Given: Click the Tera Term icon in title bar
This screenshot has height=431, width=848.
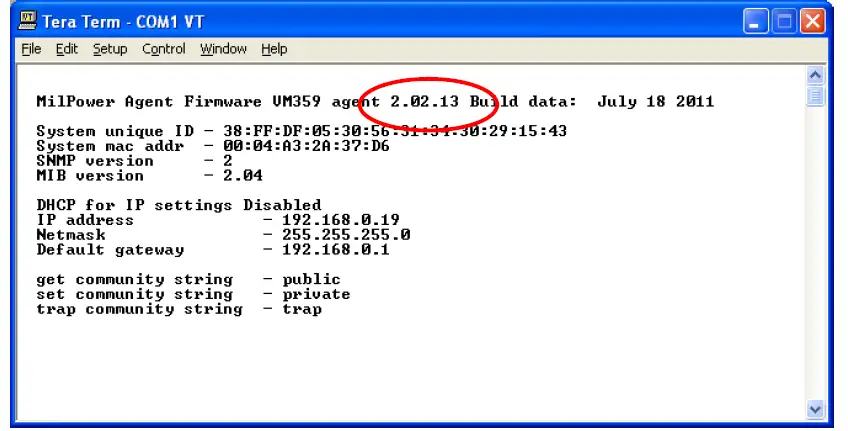Looking at the screenshot, I should point(27,21).
